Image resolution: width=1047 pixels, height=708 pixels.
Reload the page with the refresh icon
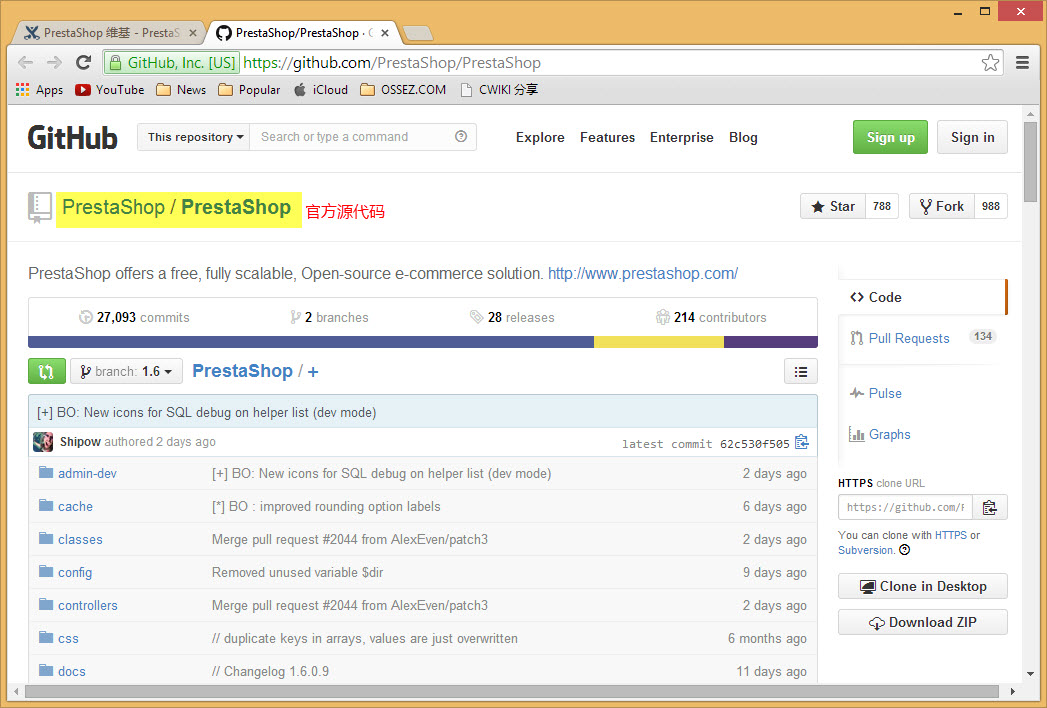point(83,63)
